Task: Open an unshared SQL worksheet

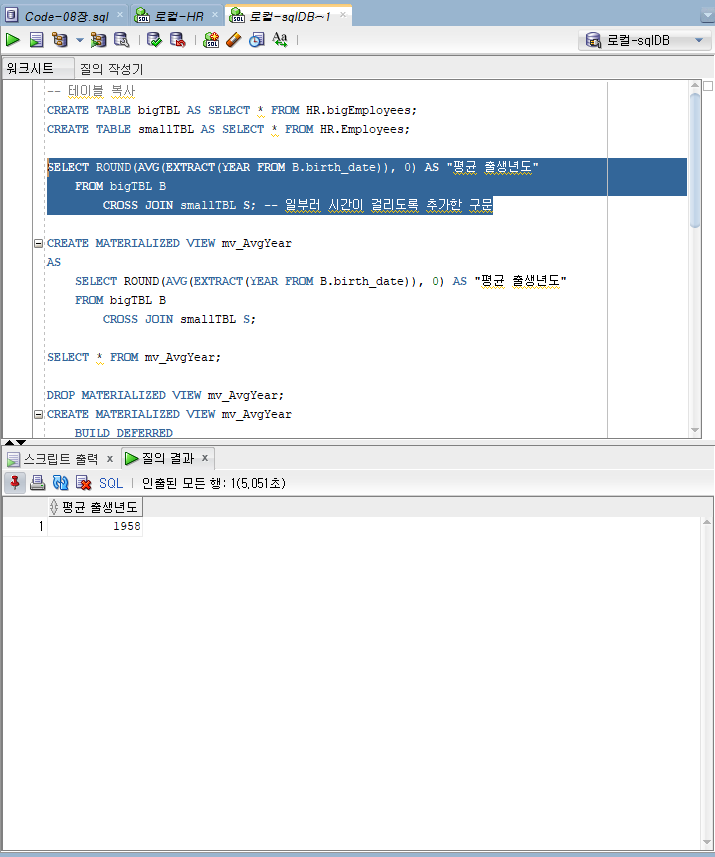Action: tap(211, 39)
